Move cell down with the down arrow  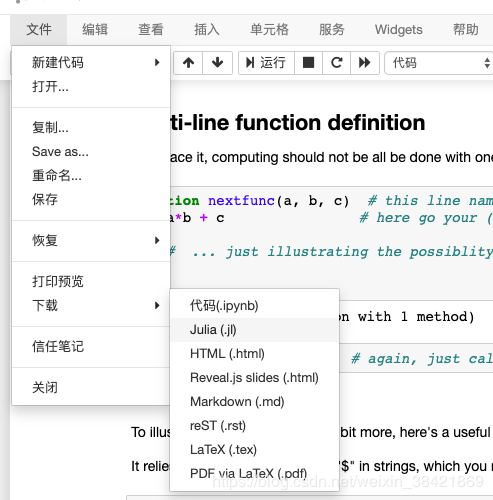coord(217,63)
